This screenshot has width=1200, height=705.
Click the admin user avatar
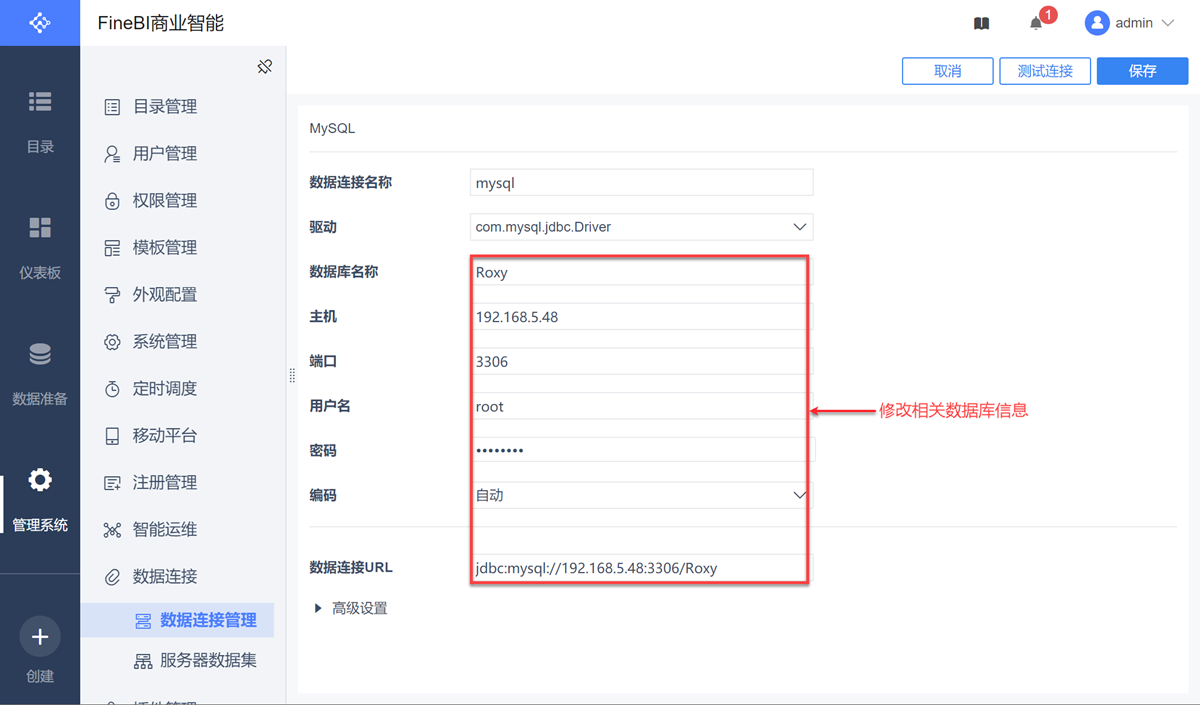tap(1097, 22)
